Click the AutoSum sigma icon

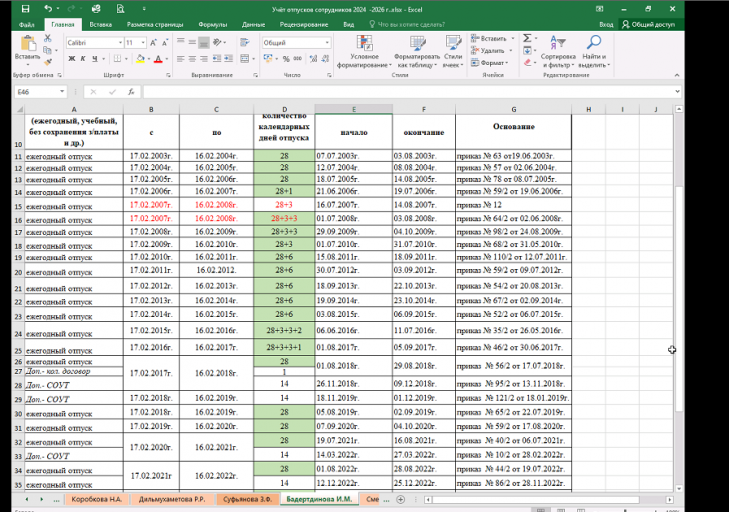click(527, 38)
